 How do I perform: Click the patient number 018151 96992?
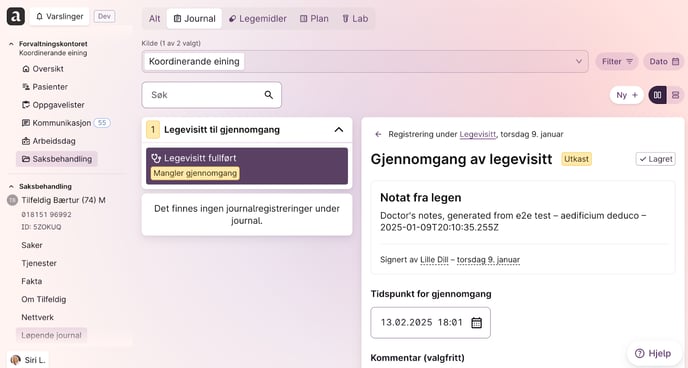(x=47, y=214)
